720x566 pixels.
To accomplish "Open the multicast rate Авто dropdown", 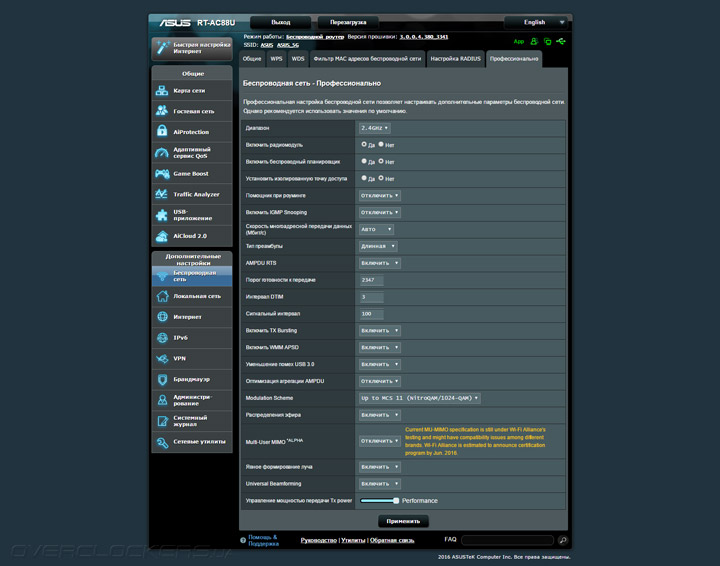I will tap(376, 229).
